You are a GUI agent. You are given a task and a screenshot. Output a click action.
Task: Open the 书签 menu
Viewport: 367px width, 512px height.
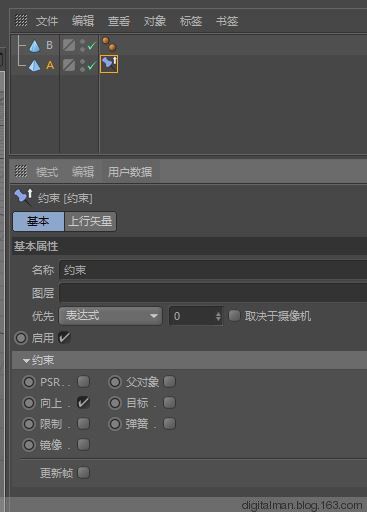227,21
